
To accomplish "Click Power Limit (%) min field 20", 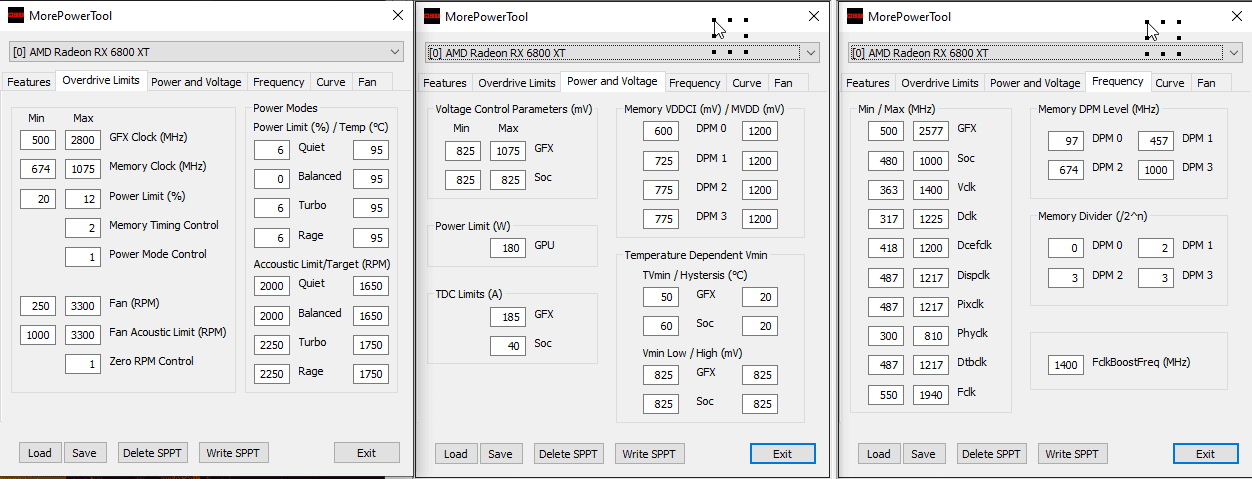I will [x=37, y=199].
